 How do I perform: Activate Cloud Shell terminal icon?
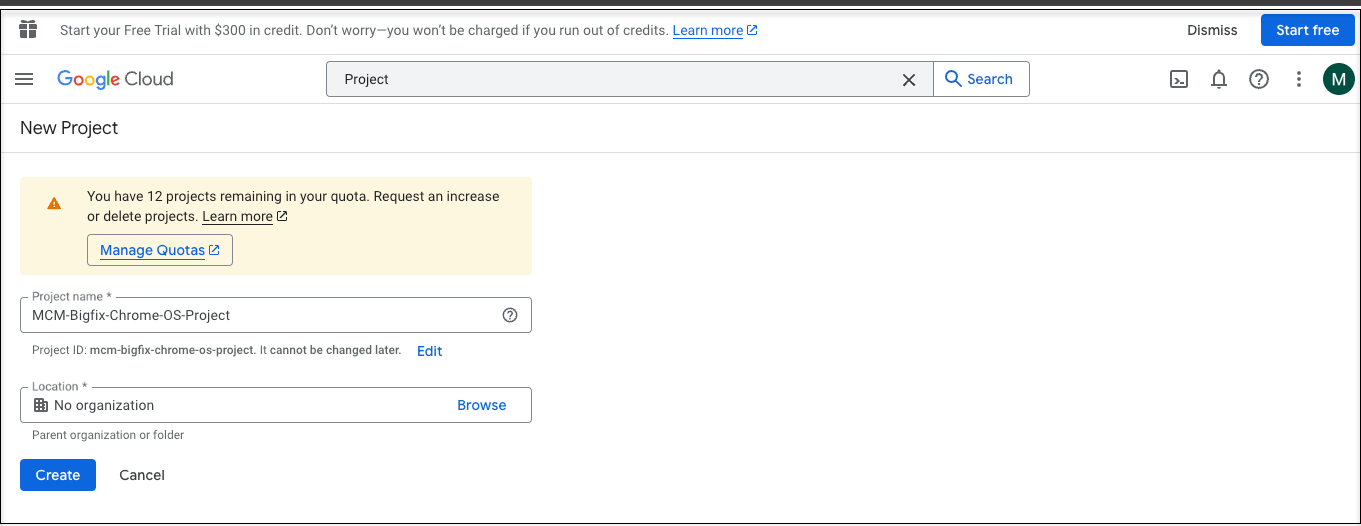pyautogui.click(x=1179, y=80)
